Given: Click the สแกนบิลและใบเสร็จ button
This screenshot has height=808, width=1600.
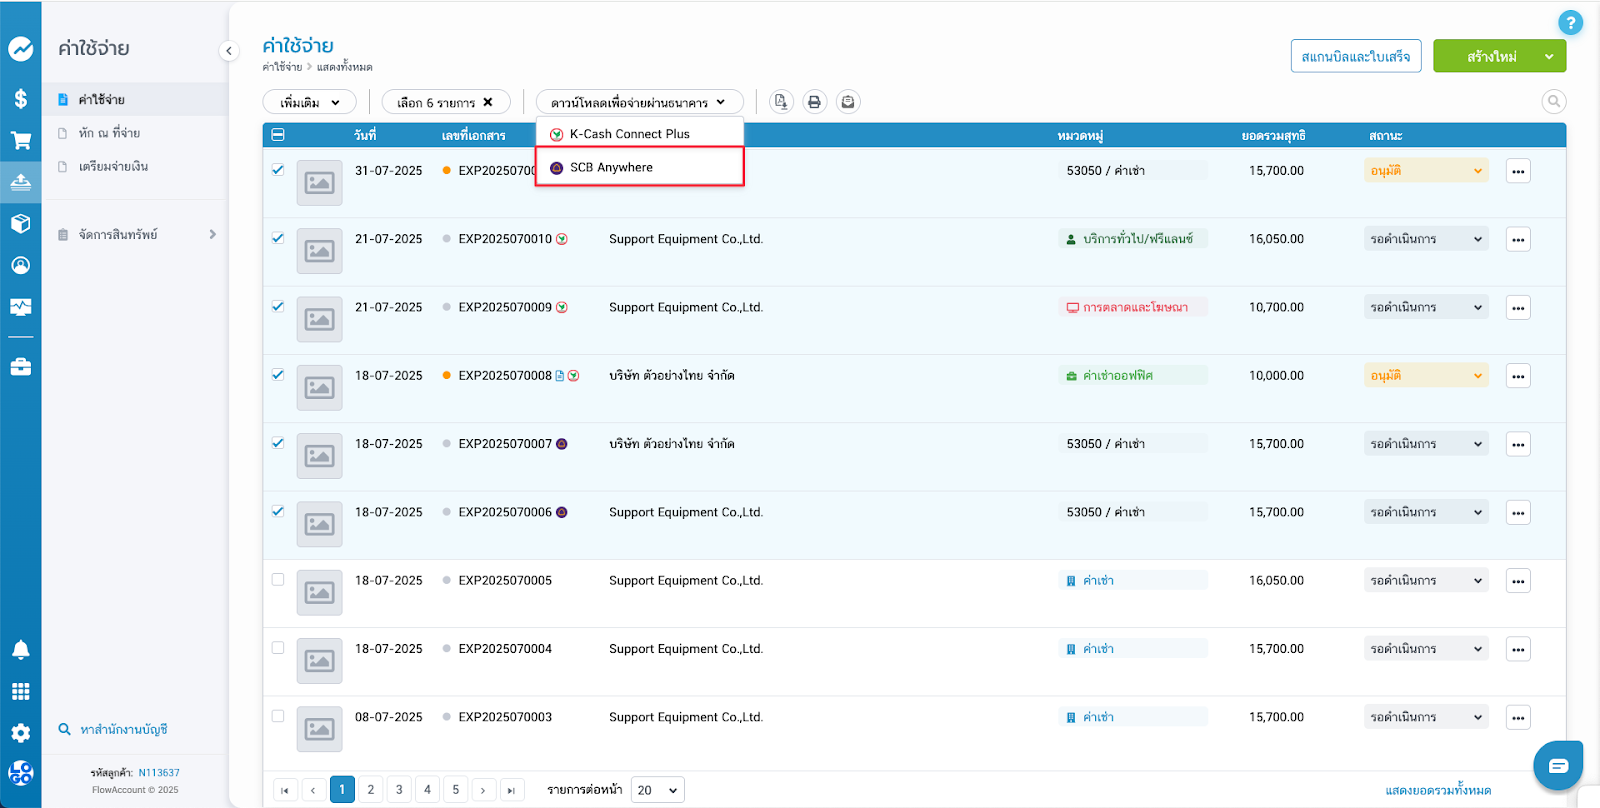Looking at the screenshot, I should pyautogui.click(x=1355, y=57).
